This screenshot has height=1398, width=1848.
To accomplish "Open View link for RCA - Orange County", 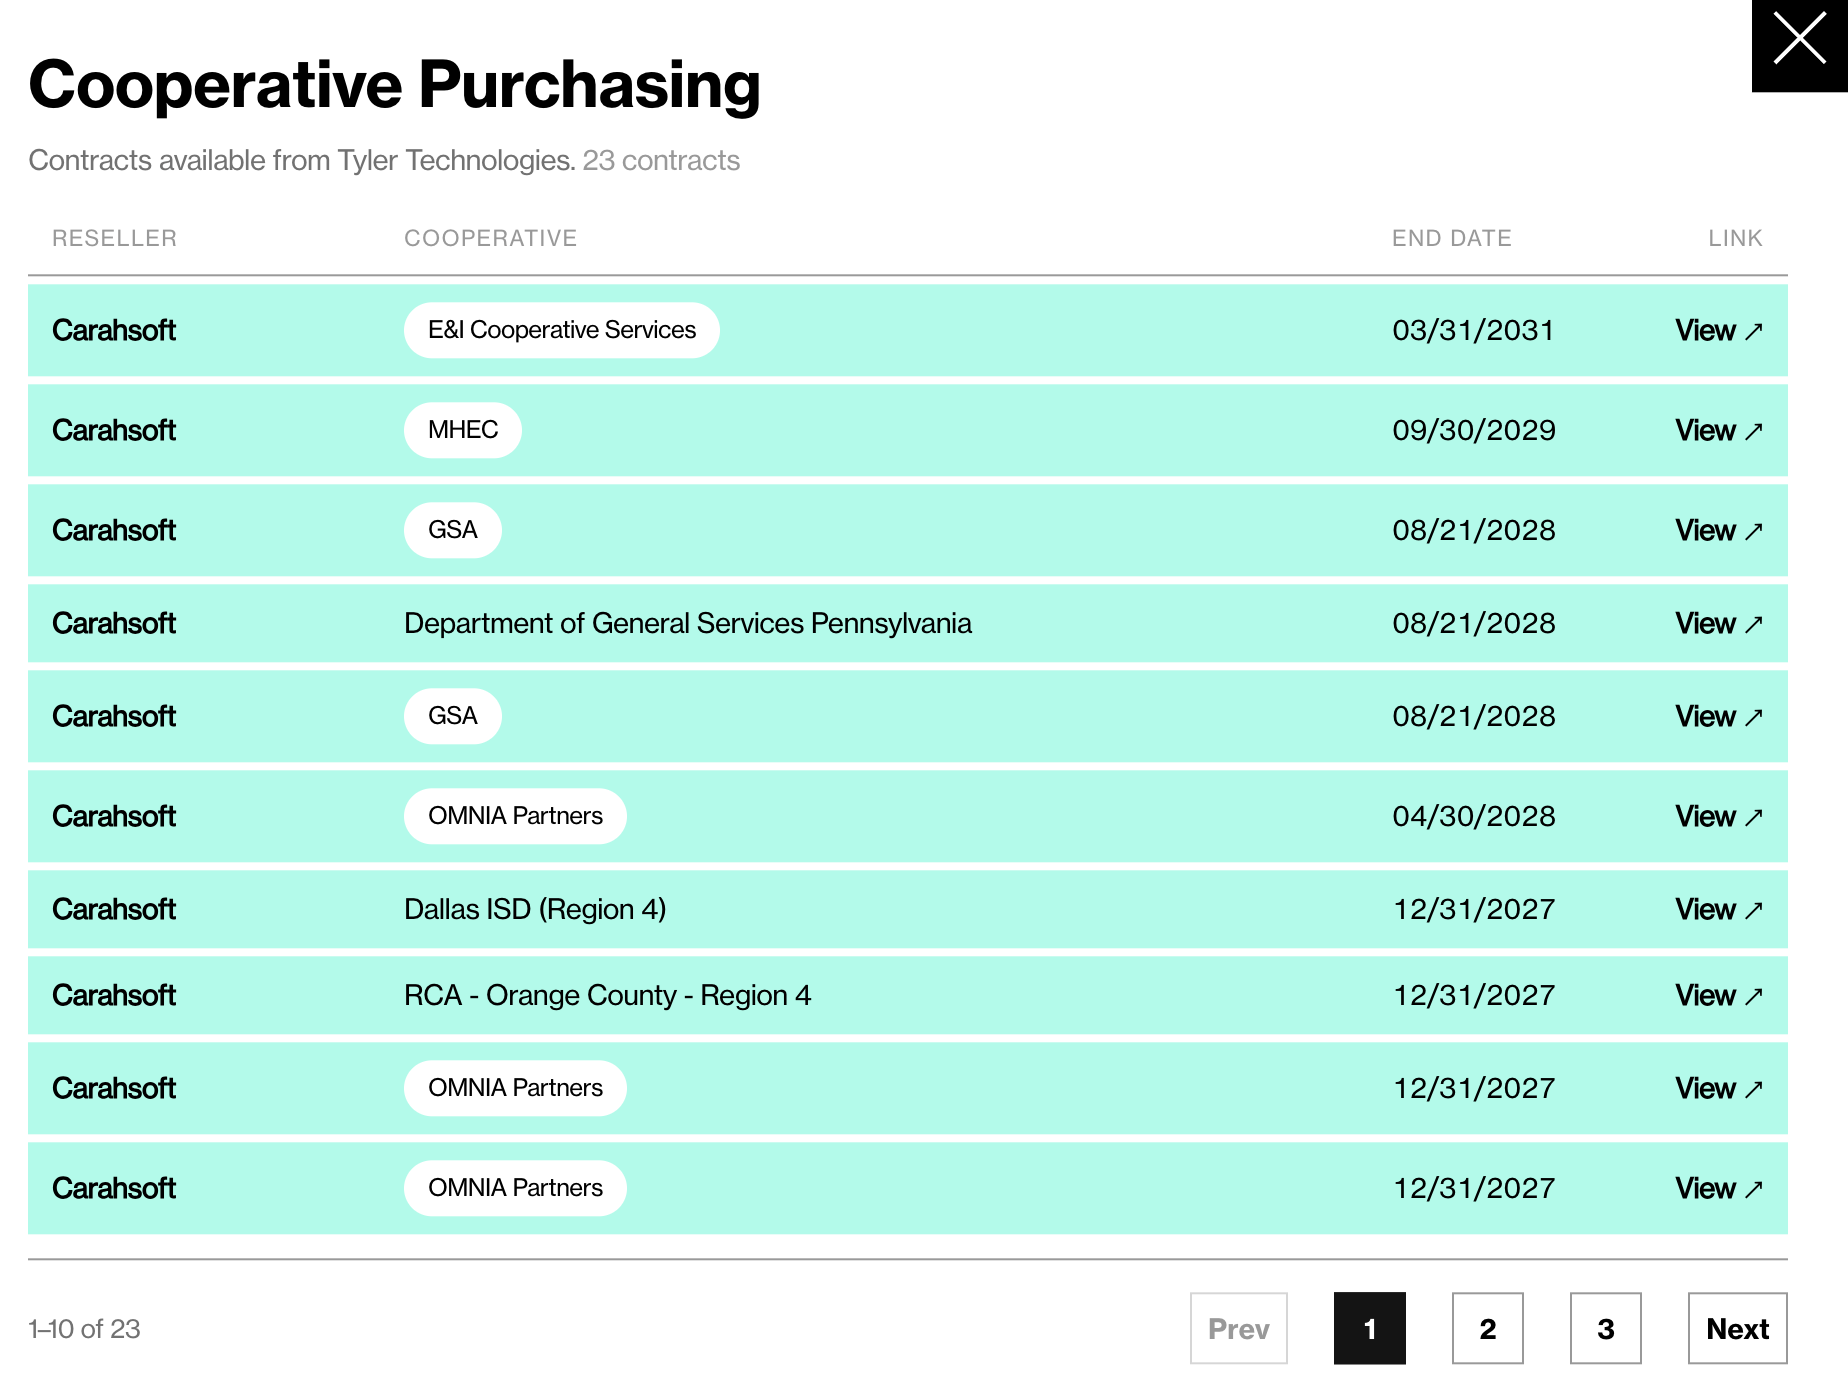I will (1718, 996).
